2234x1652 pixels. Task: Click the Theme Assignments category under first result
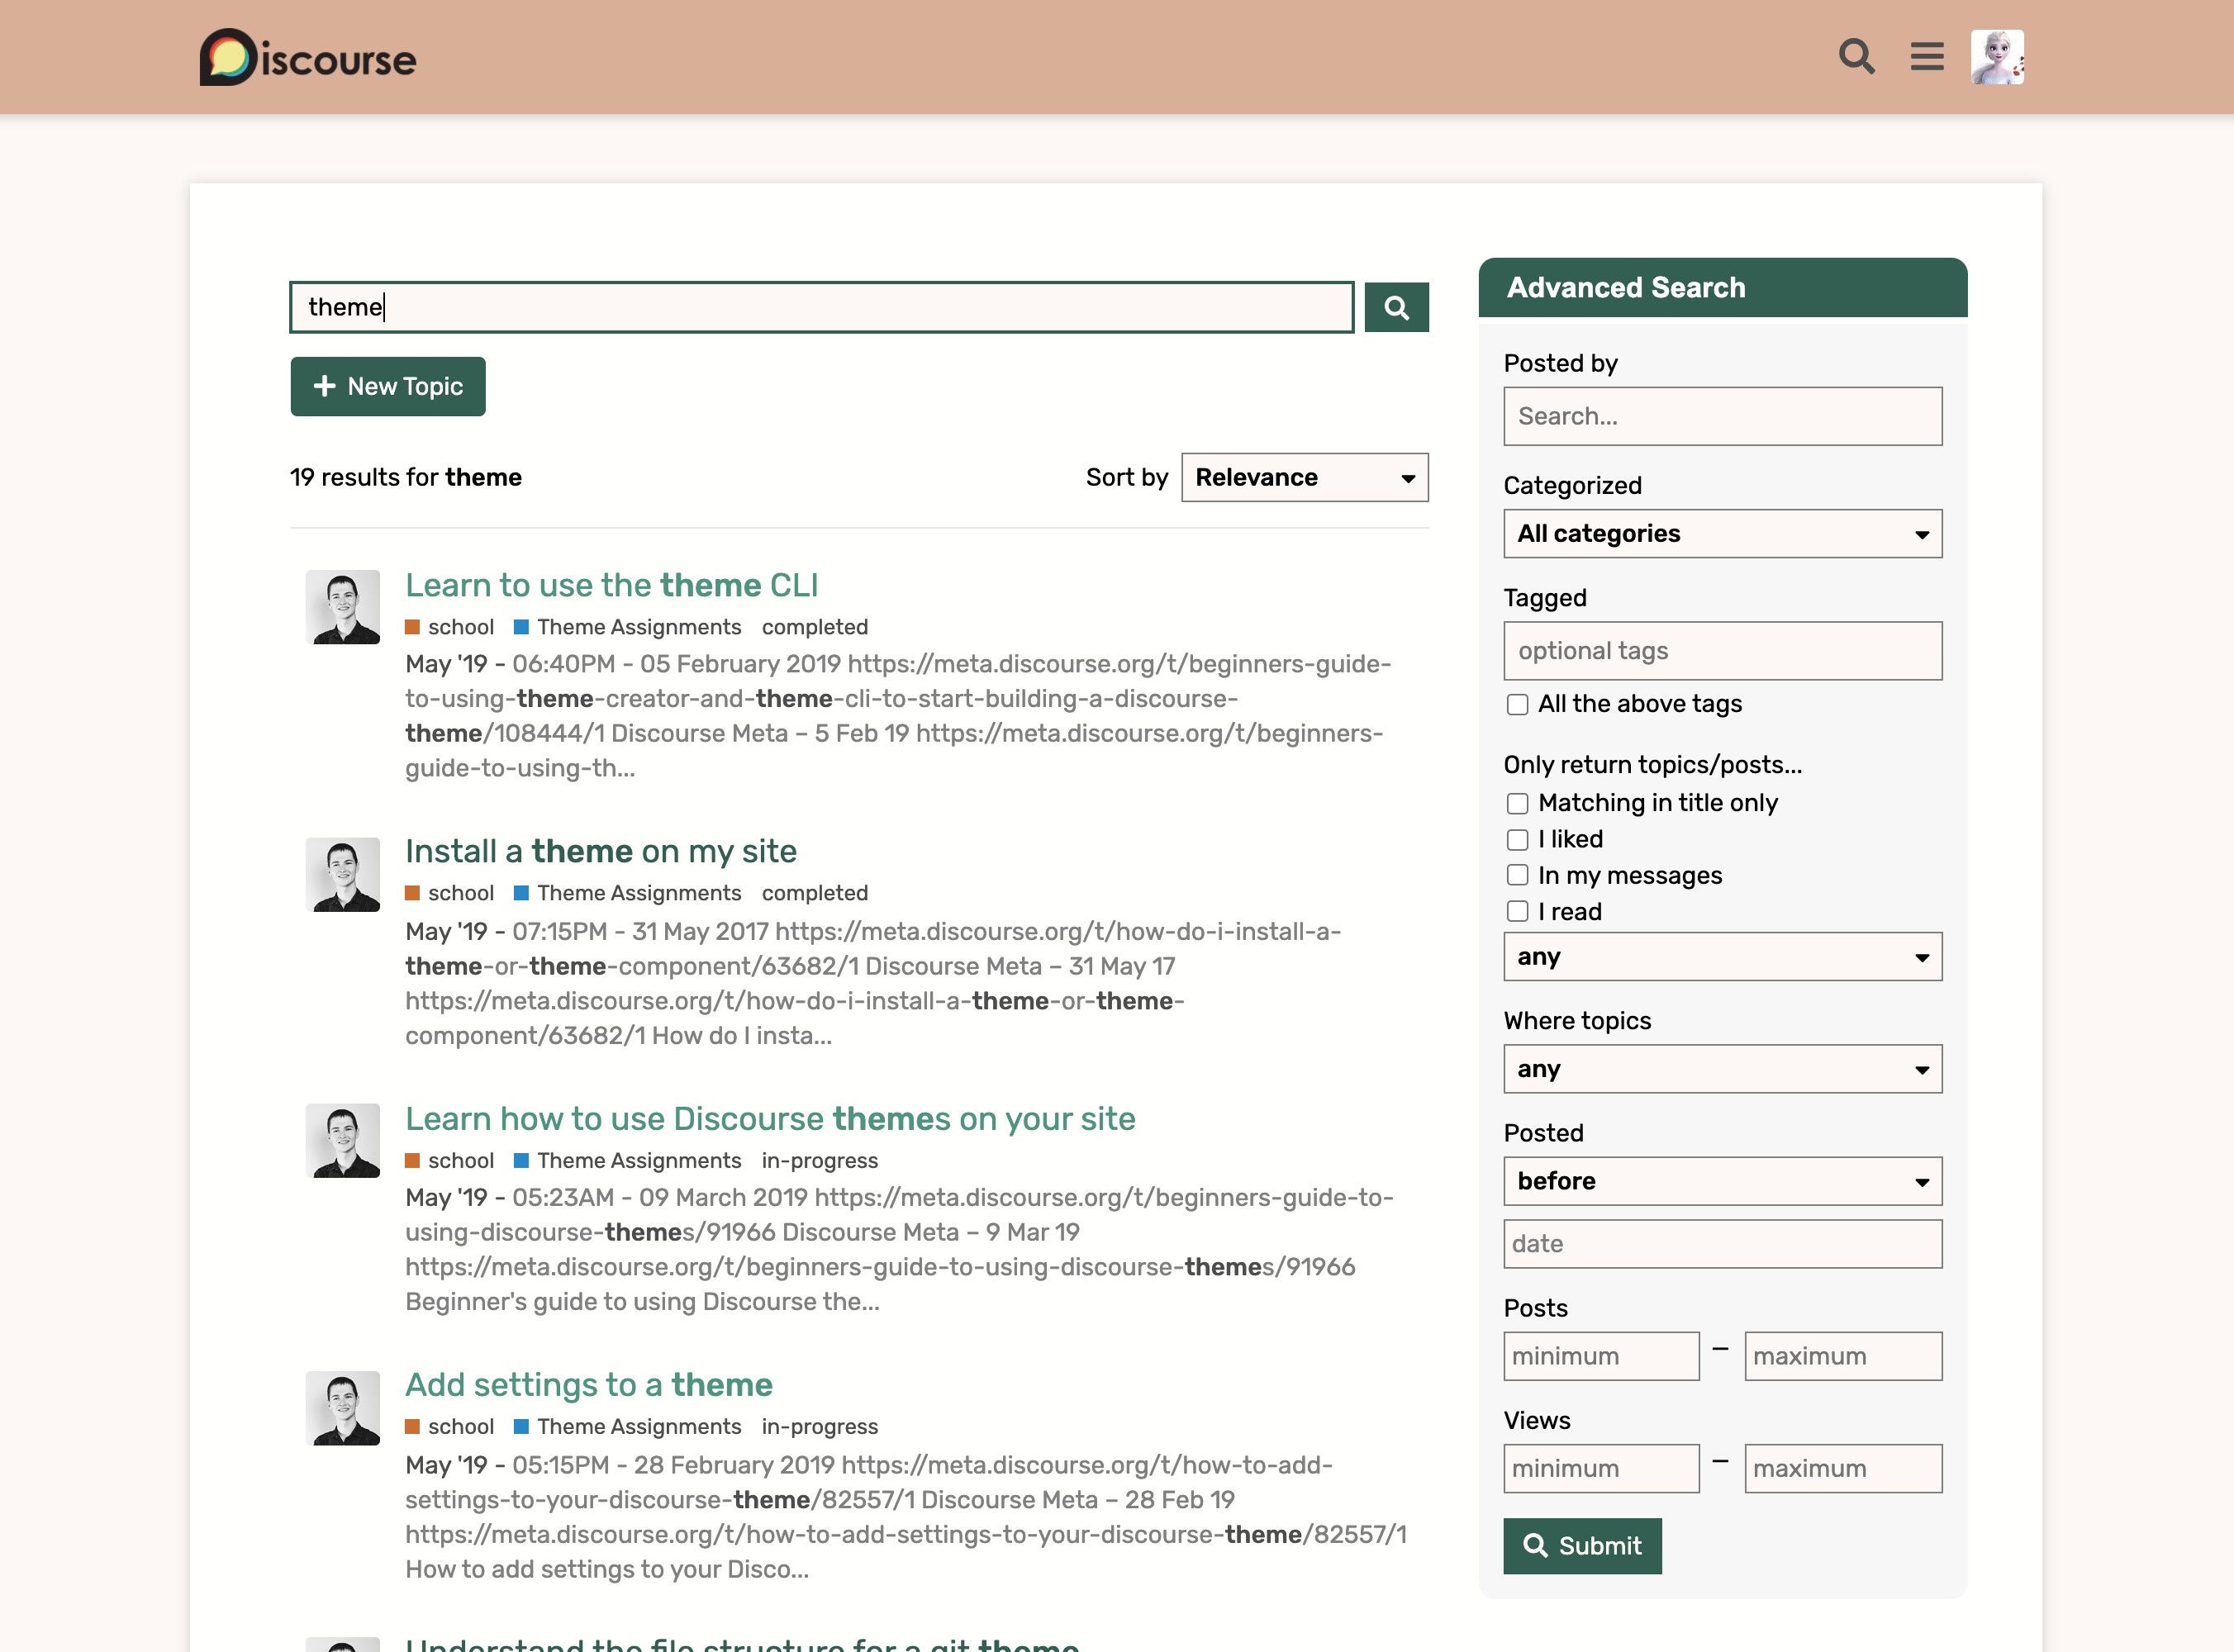point(638,627)
